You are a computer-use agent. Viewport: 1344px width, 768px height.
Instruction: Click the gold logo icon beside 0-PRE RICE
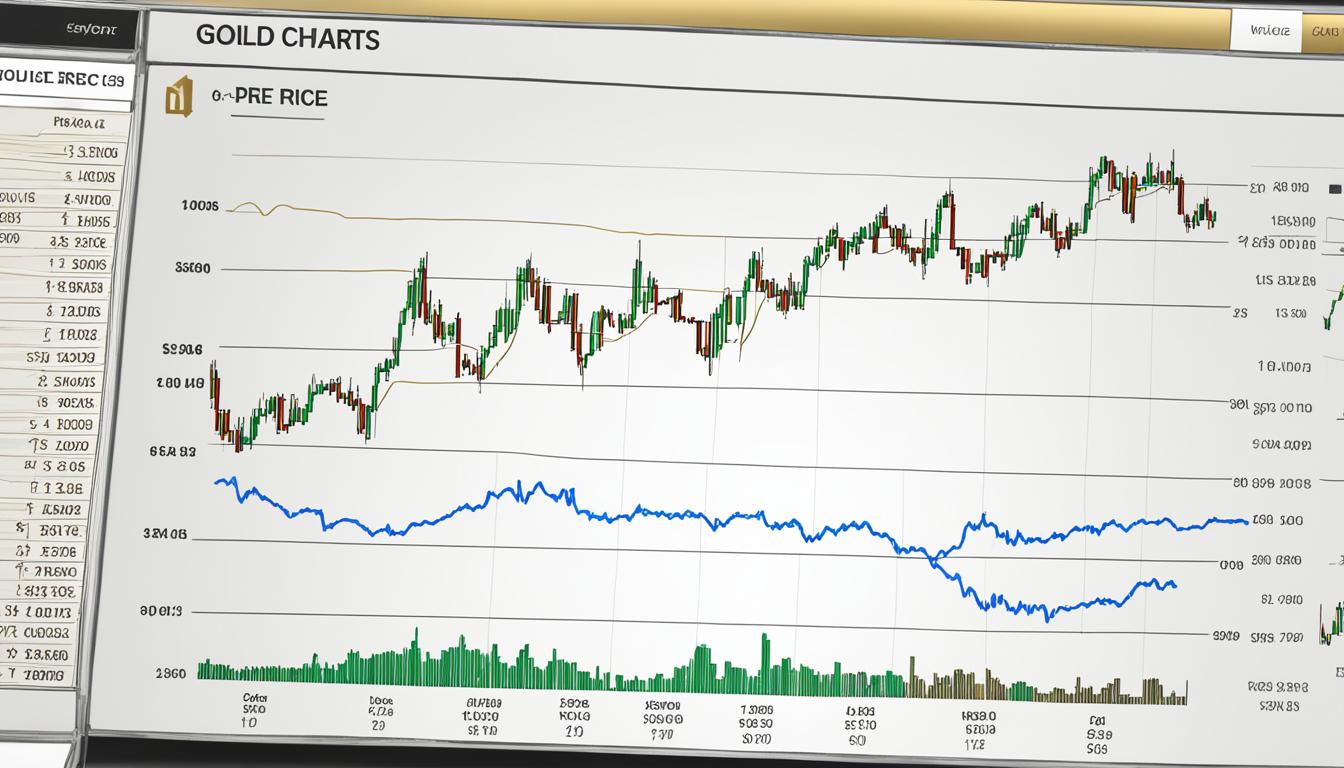(x=178, y=99)
